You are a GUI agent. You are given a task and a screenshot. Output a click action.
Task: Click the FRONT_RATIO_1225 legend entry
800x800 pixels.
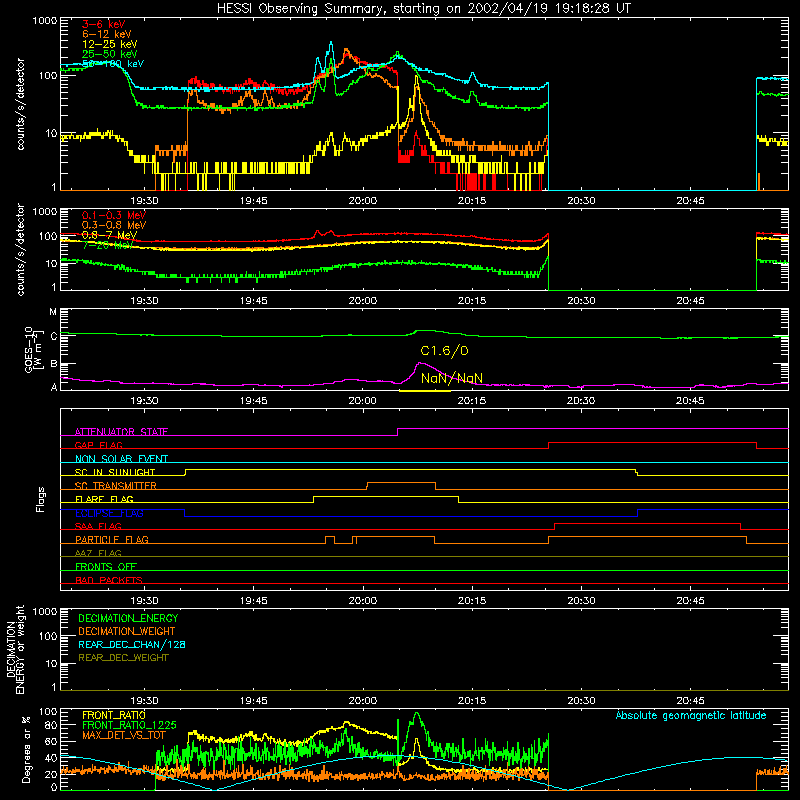pos(129,725)
